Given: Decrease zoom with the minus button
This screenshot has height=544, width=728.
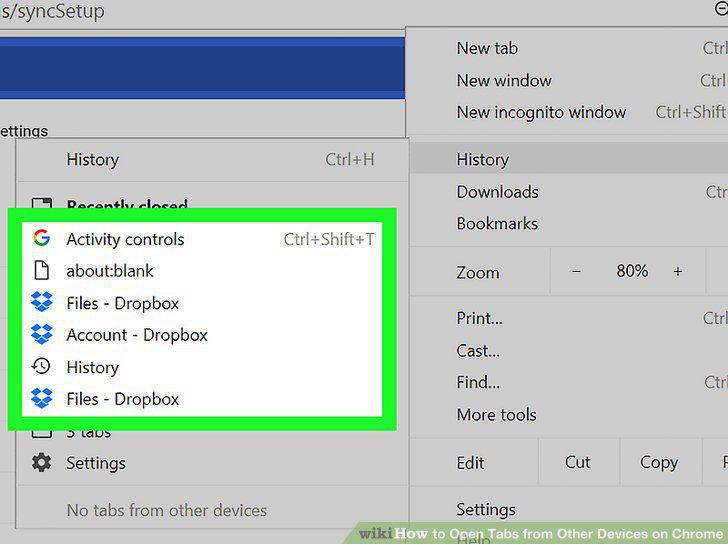Looking at the screenshot, I should [x=576, y=271].
